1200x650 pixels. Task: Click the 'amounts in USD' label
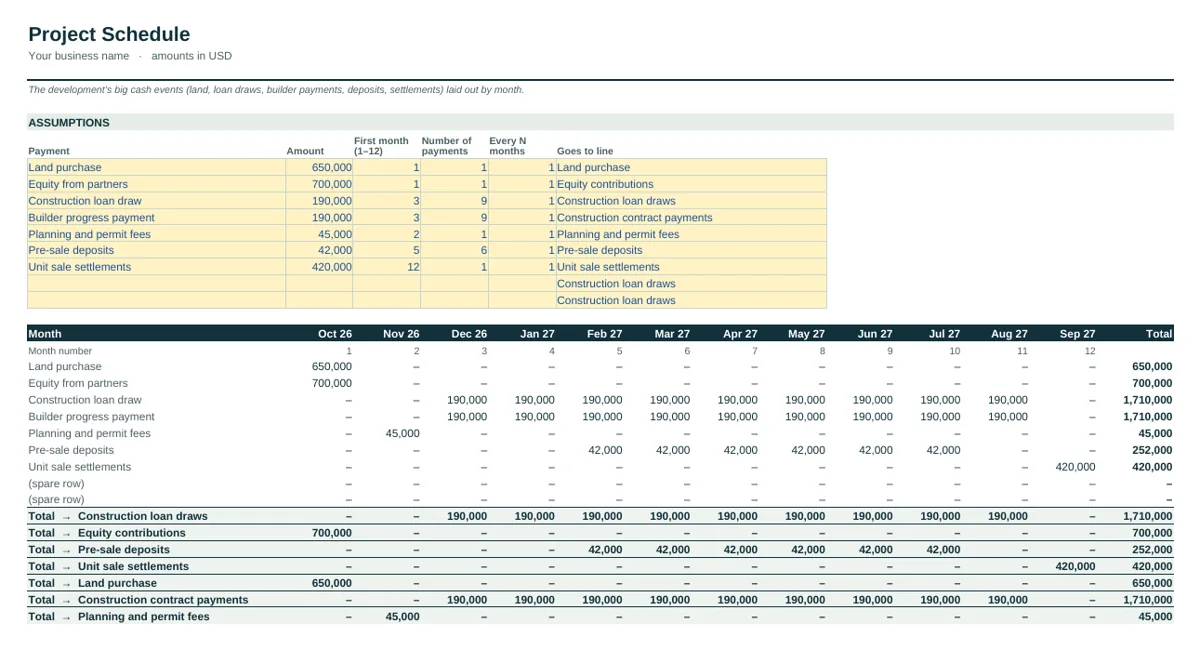tap(192, 56)
